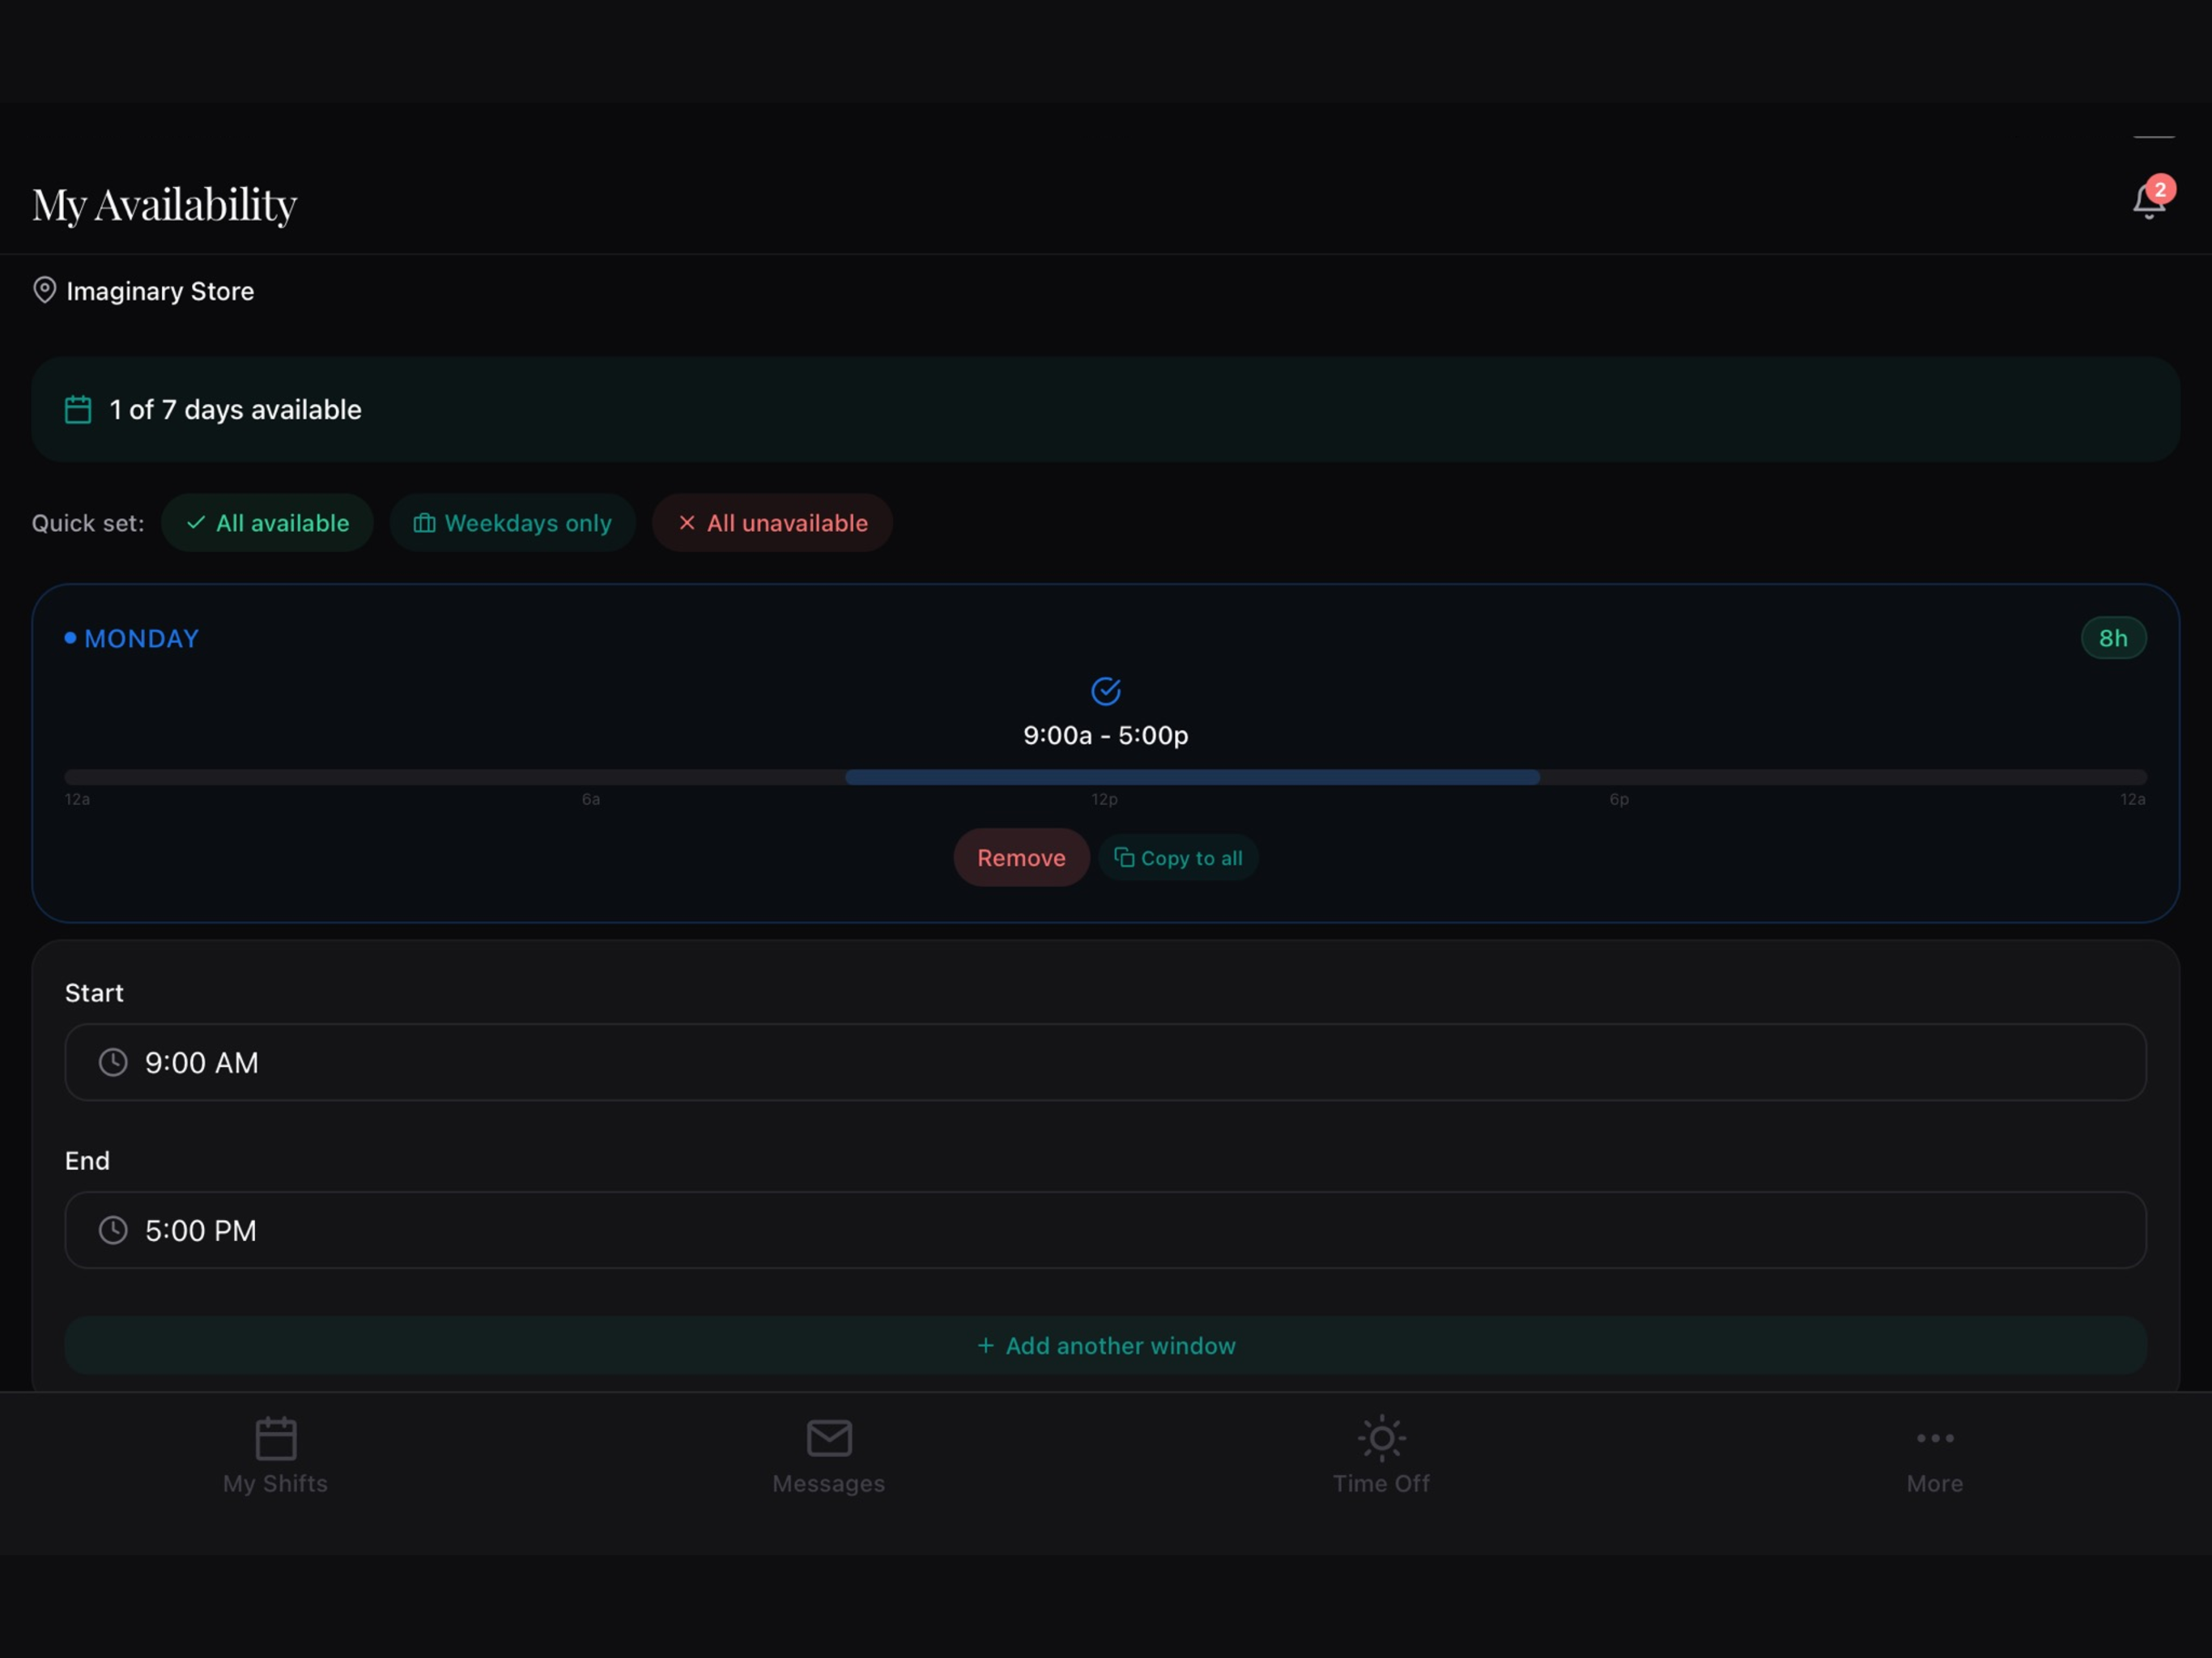Click the Monday availability timeline bar
2212x1658 pixels.
coord(1106,777)
